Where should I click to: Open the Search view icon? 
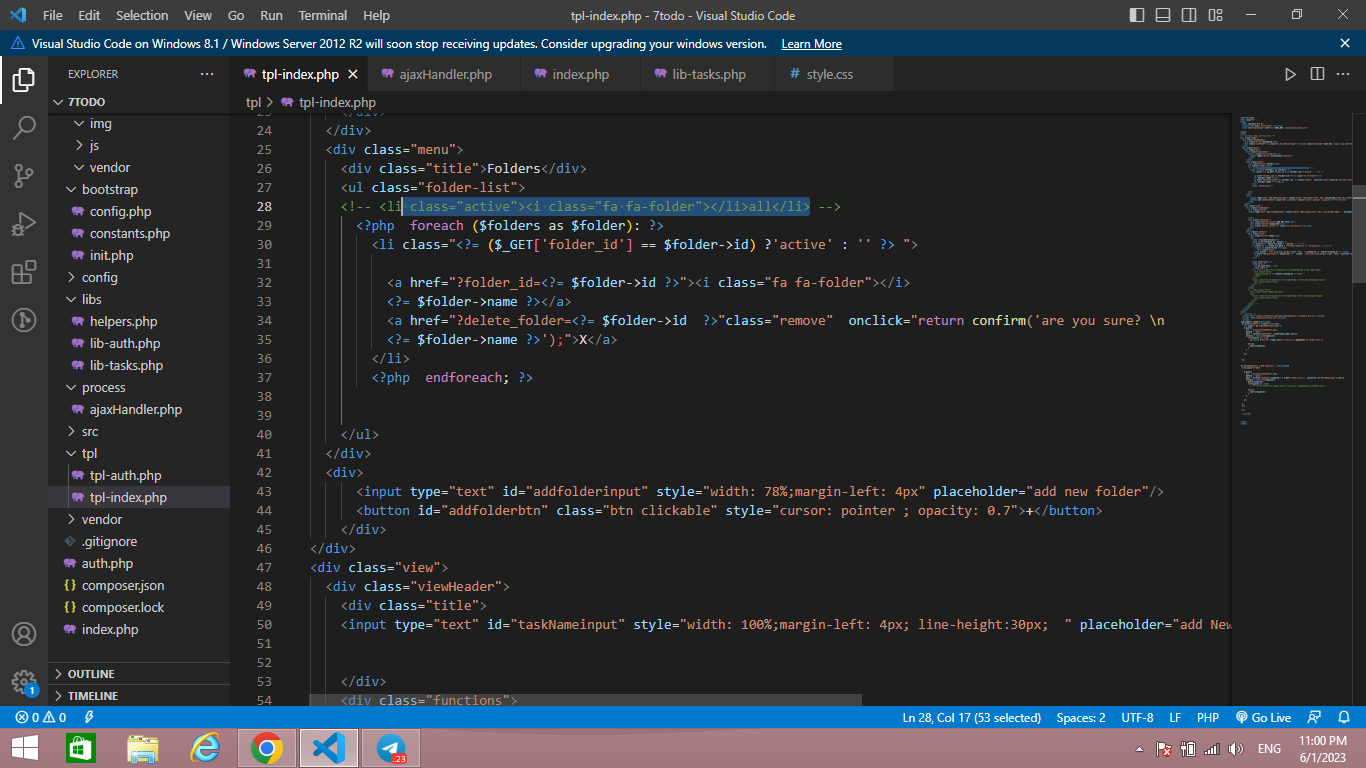(x=24, y=128)
